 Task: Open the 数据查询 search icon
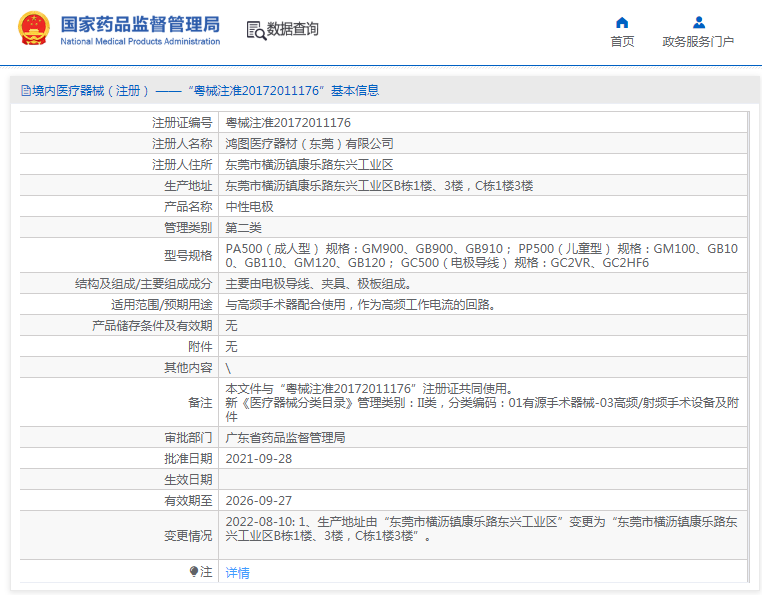(256, 30)
